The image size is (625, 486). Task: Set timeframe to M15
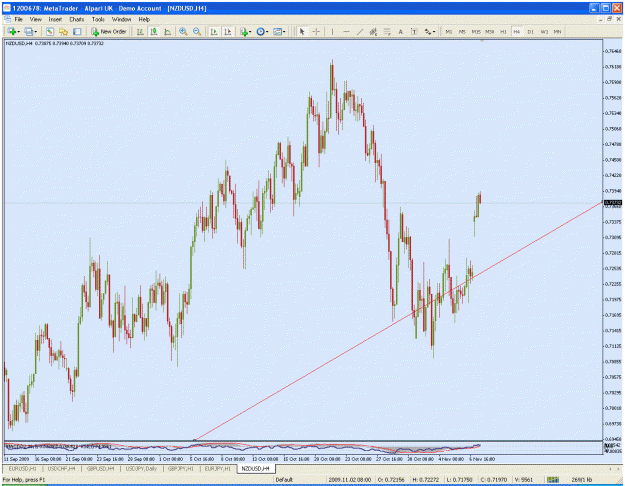[x=476, y=31]
